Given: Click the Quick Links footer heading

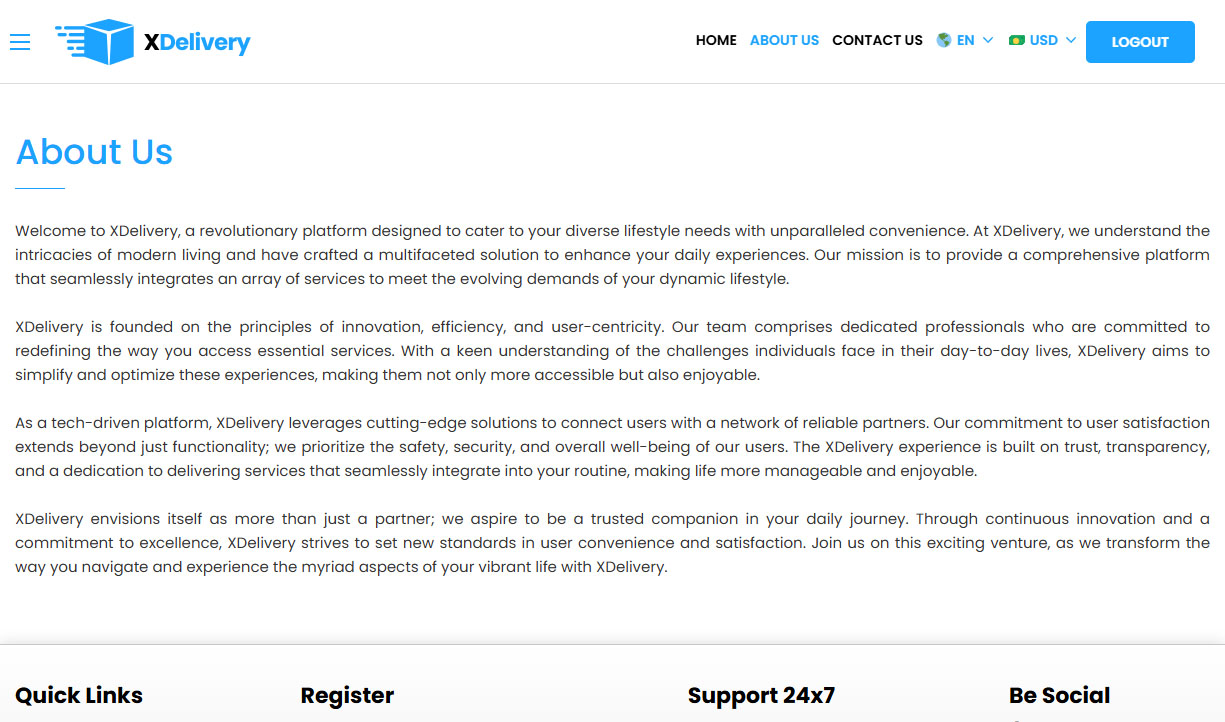Looking at the screenshot, I should tap(79, 695).
